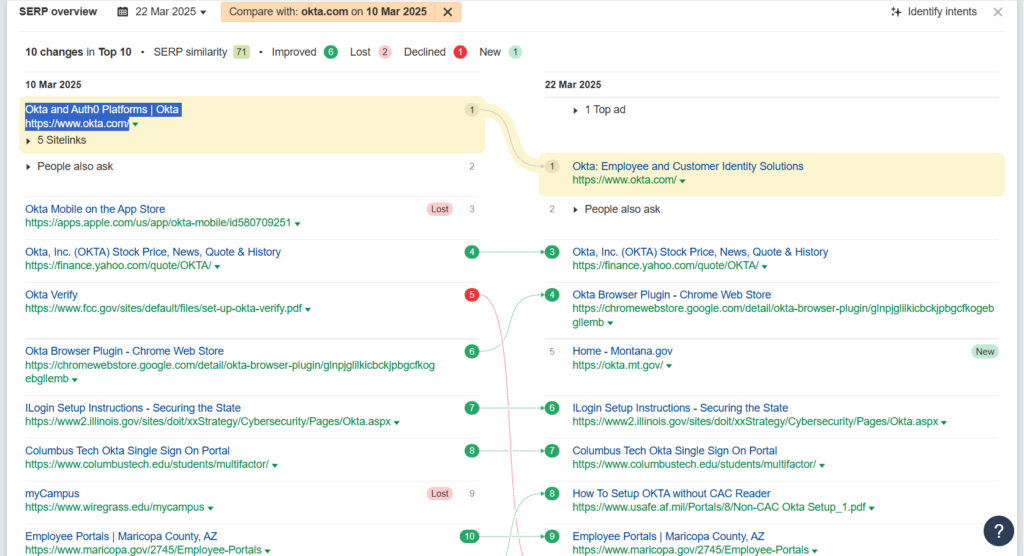The image size is (1024, 556).
Task: Click the SERP similarity 71 score
Action: click(242, 52)
